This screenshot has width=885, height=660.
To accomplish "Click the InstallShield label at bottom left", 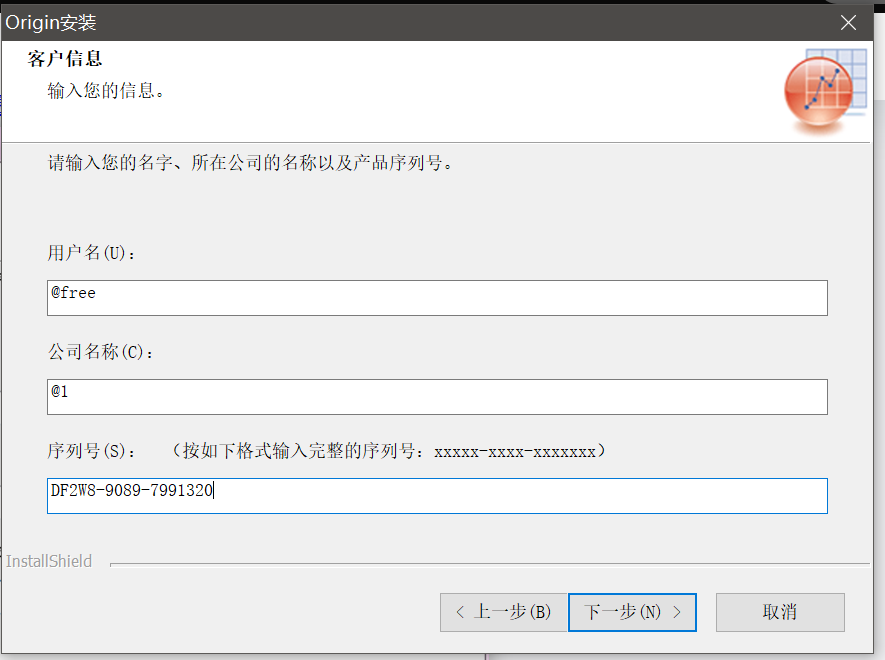I will pos(49,561).
